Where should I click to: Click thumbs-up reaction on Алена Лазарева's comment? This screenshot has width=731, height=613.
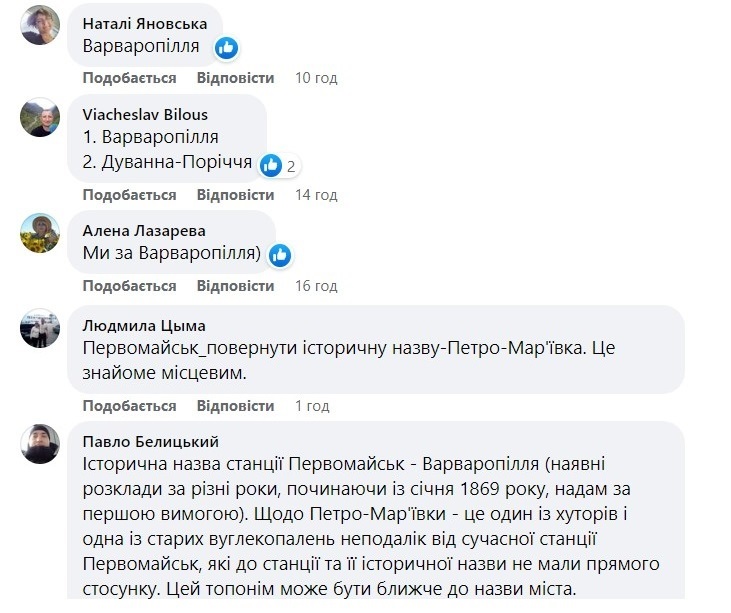280,255
